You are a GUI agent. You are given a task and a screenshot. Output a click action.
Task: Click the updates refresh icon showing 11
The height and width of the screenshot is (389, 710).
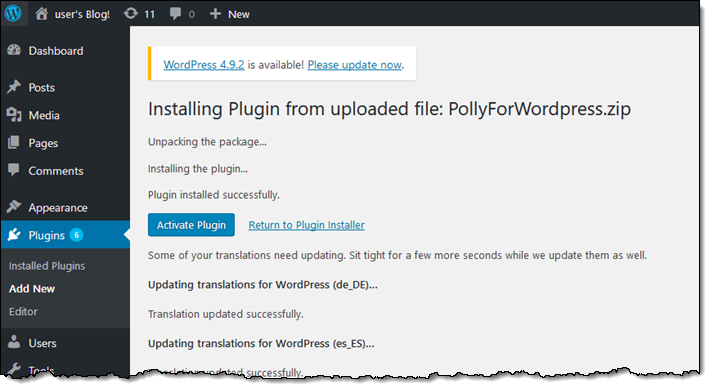[x=131, y=14]
